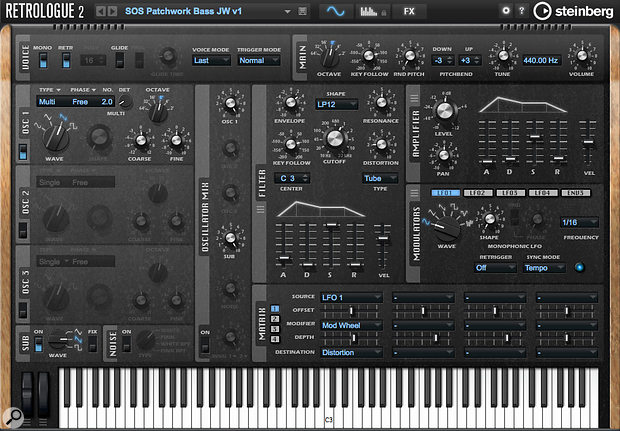This screenshot has height=431, width=620.
Task: Open the Filter envelope menu icon
Action: click(260, 209)
